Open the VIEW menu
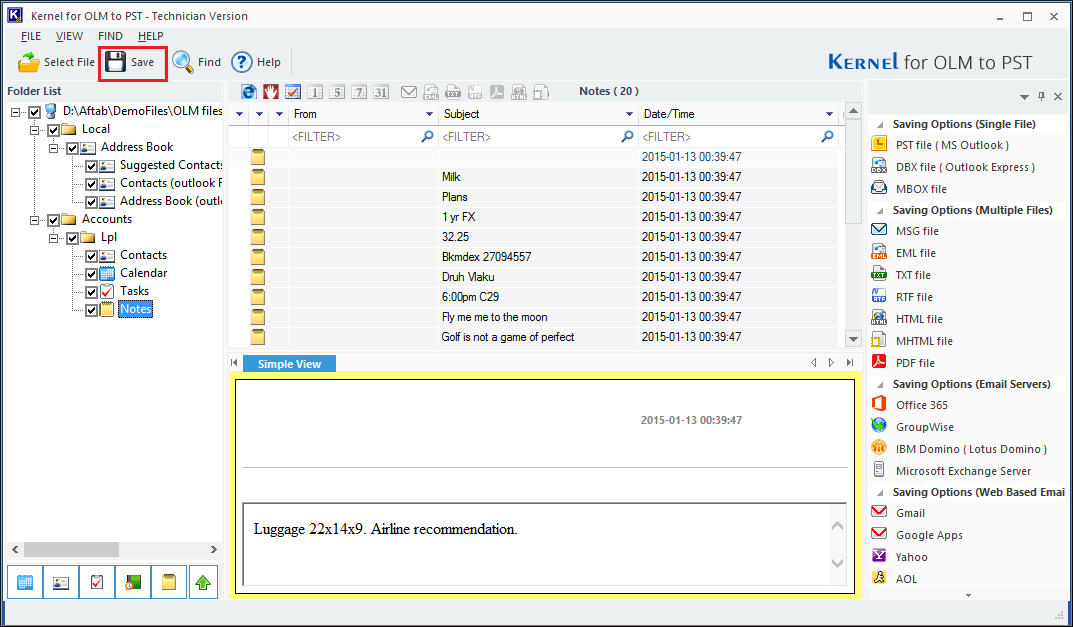Viewport: 1073px width, 627px height. [69, 36]
